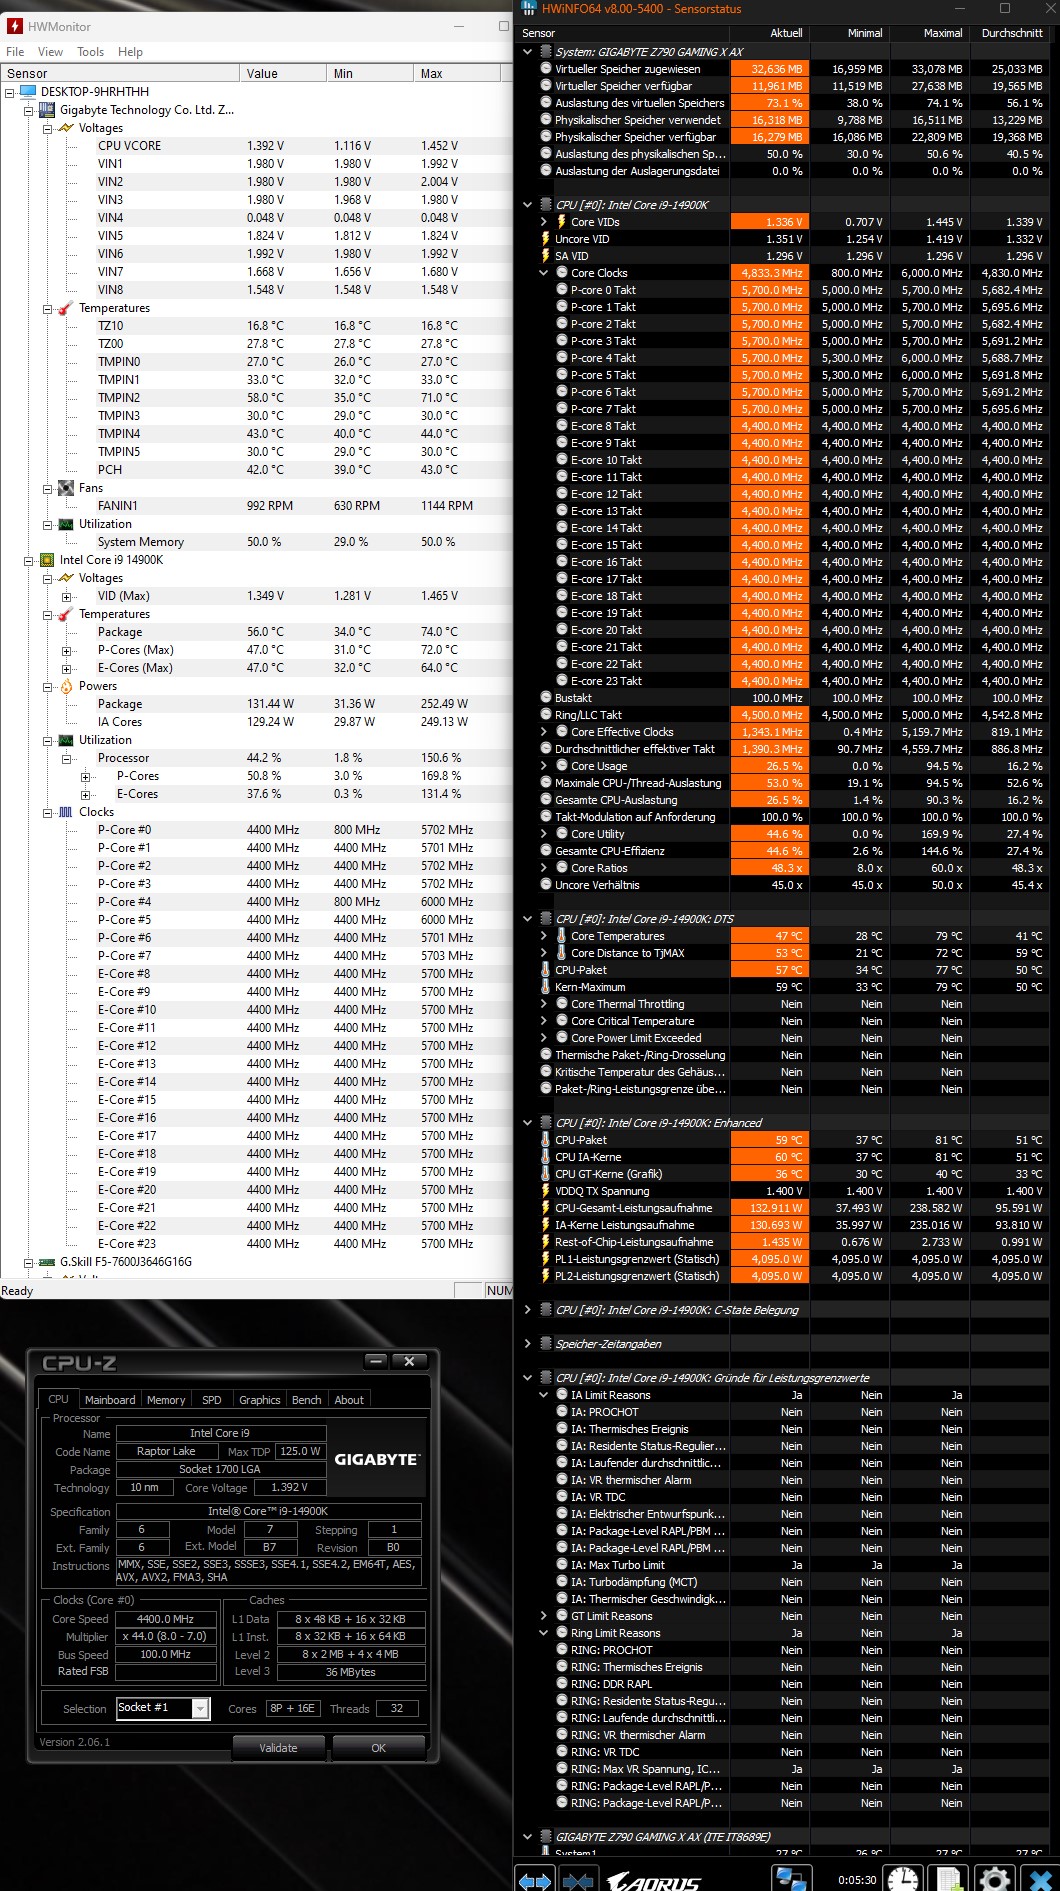
Task: Click the Kern-Maximum thermometer icon
Action: [x=546, y=987]
